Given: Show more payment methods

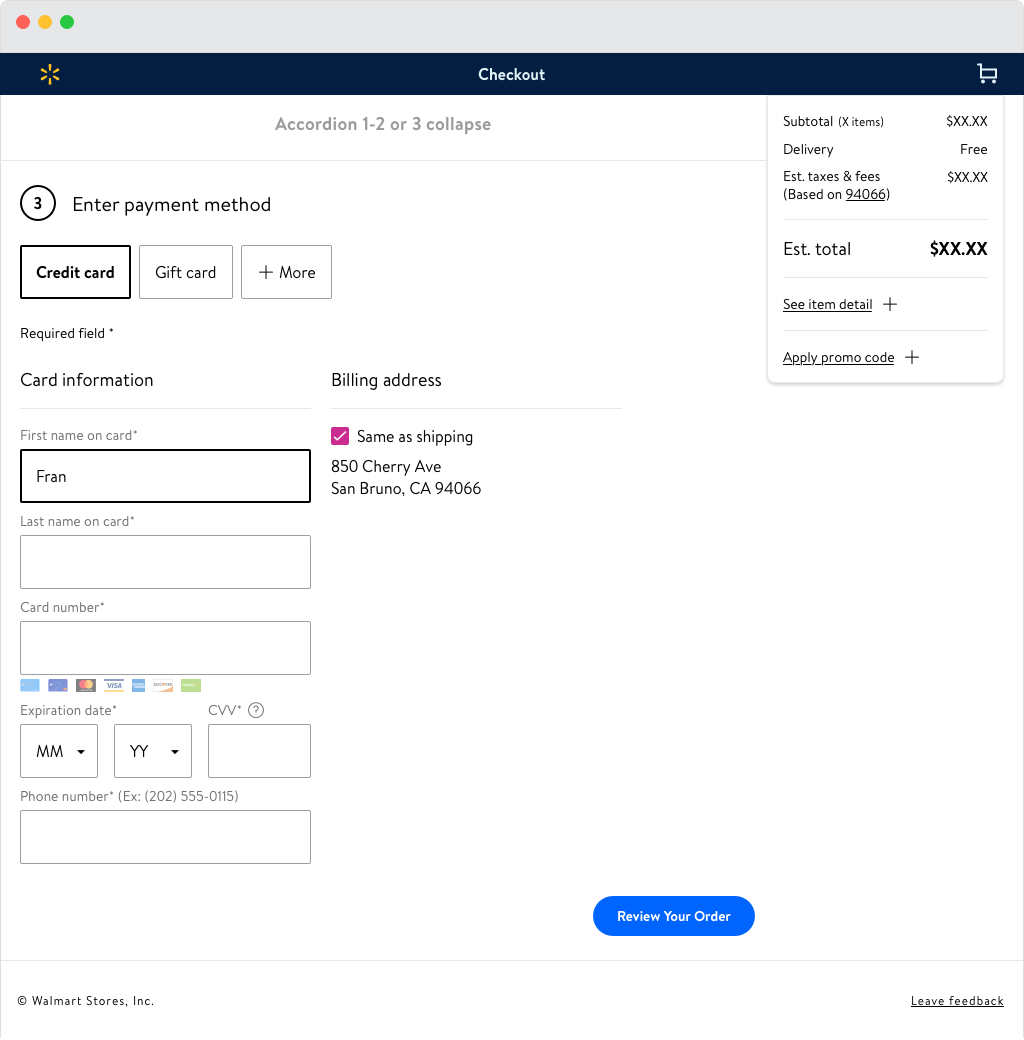Looking at the screenshot, I should pyautogui.click(x=286, y=272).
